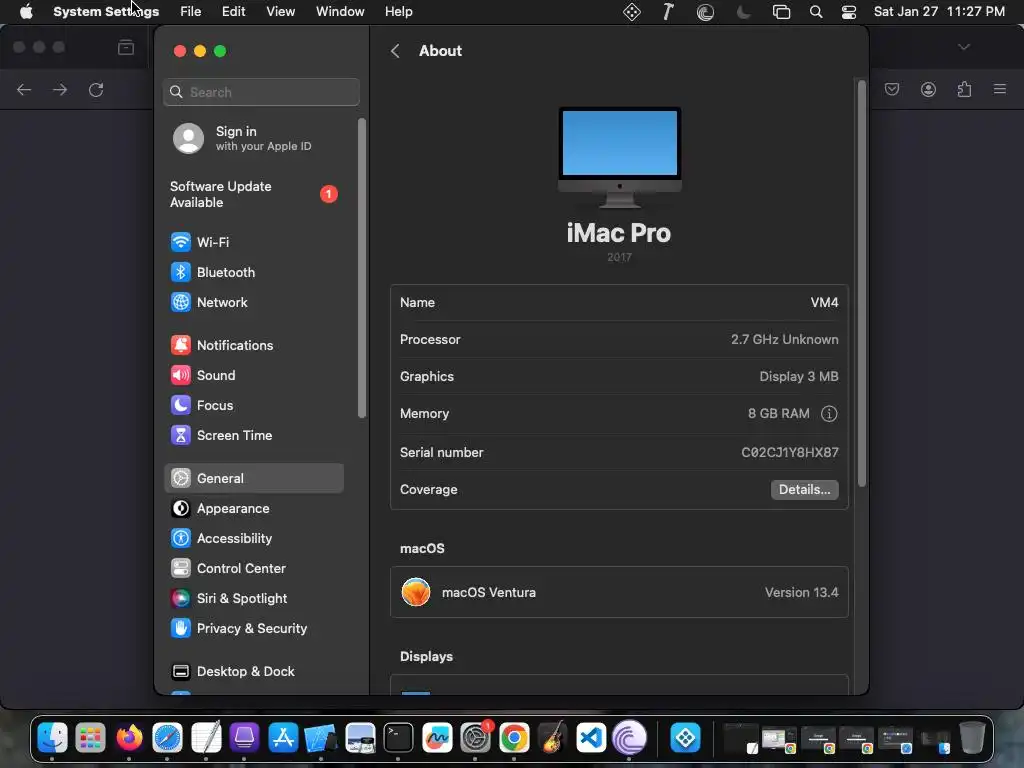The width and height of the screenshot is (1024, 768).
Task: Click Pocket icon in background browser window
Action: [892, 89]
